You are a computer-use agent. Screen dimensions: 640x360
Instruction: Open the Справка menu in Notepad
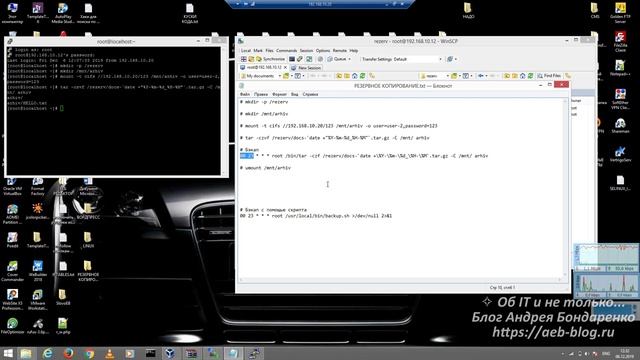310,94
